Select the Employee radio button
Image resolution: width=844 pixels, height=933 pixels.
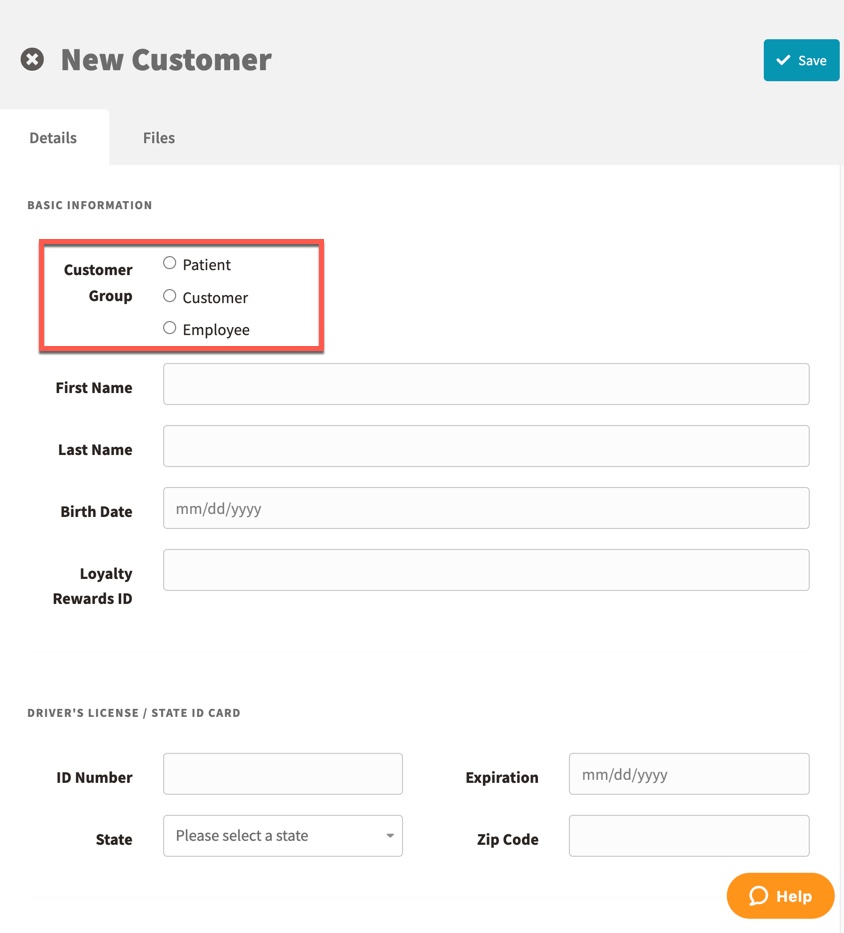(x=170, y=328)
